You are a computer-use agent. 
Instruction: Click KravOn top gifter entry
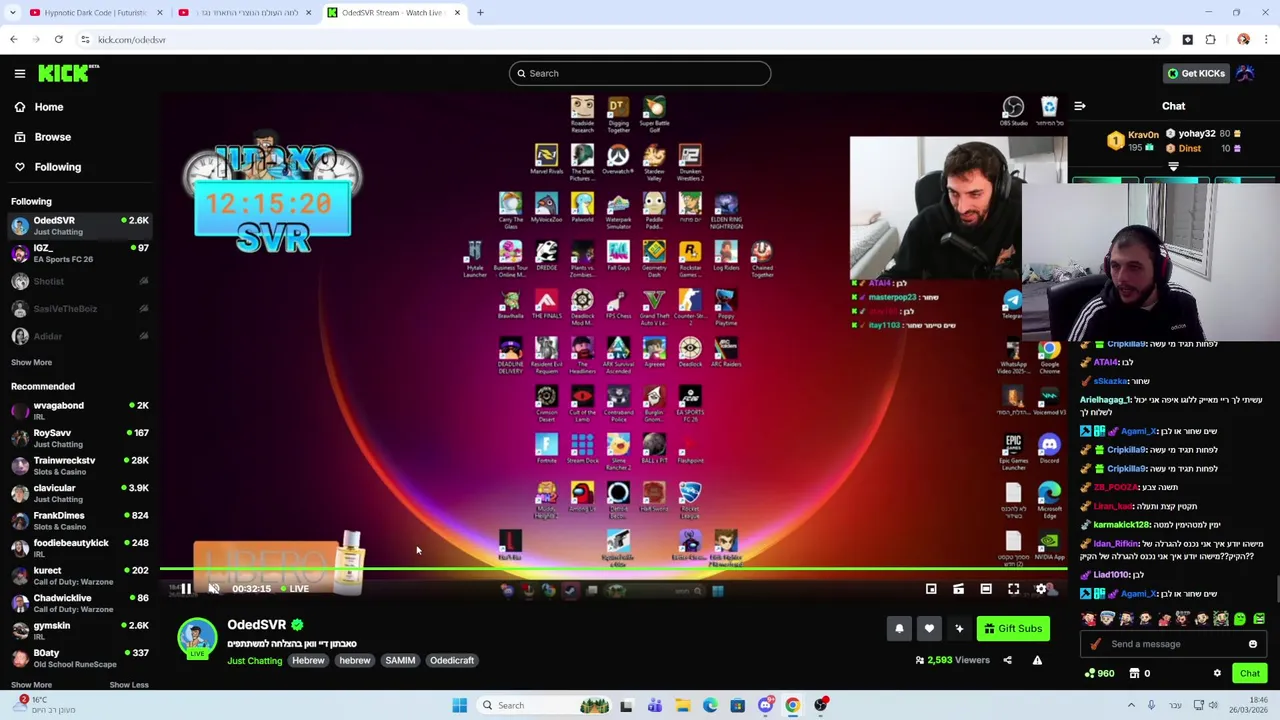(x=1133, y=141)
